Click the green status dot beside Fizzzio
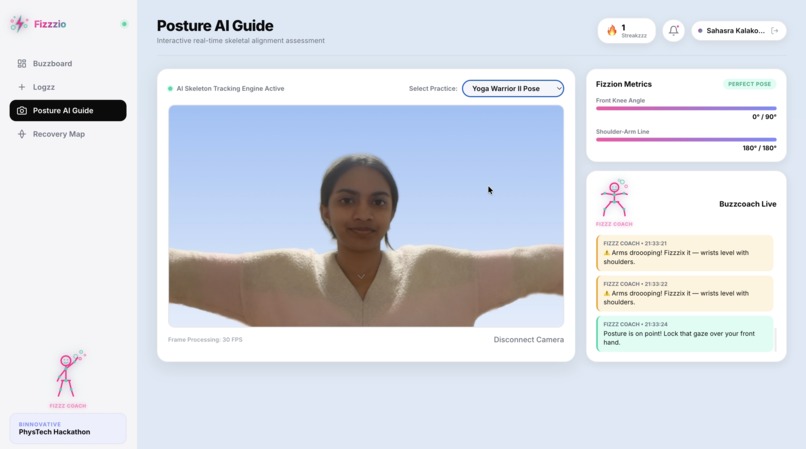 coord(124,24)
